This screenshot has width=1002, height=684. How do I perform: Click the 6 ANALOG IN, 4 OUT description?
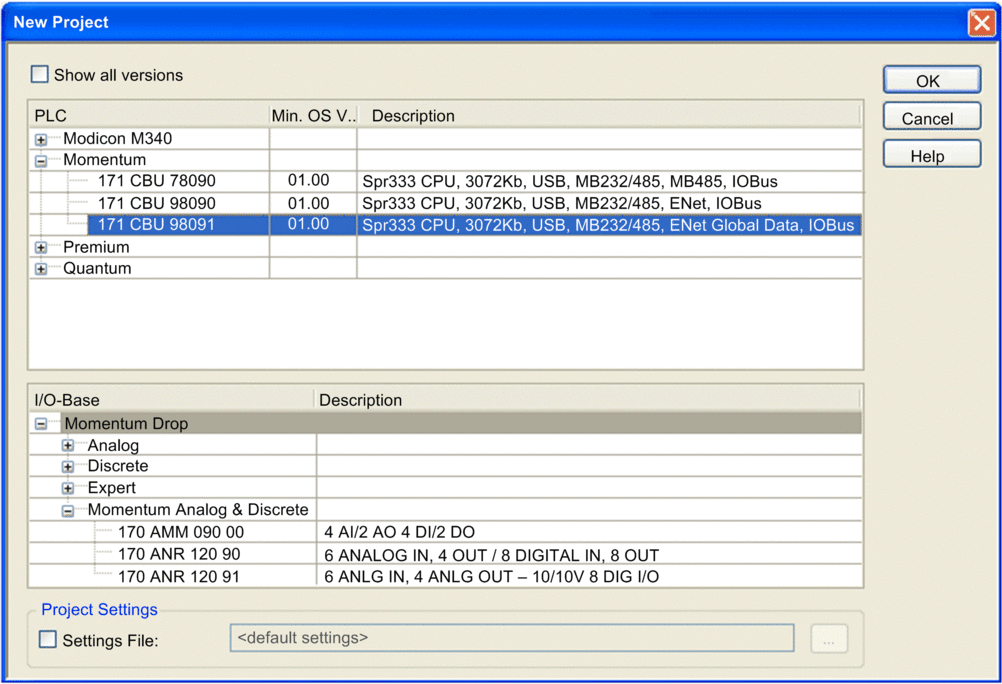[x=491, y=555]
